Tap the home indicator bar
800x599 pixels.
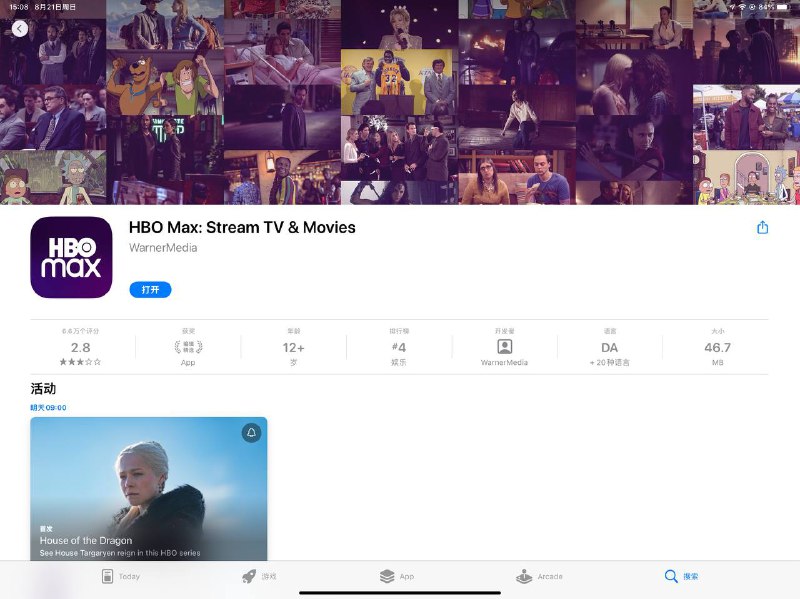tap(400, 593)
